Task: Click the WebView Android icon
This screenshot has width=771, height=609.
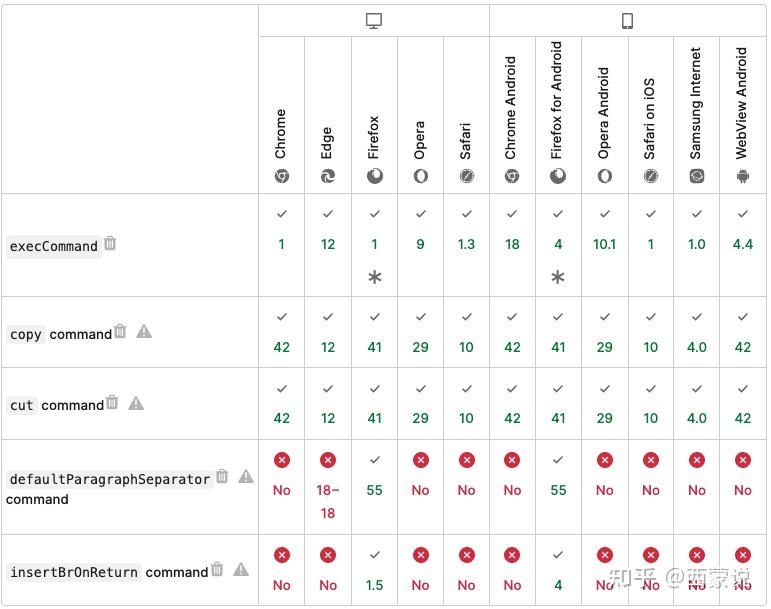Action: [742, 176]
